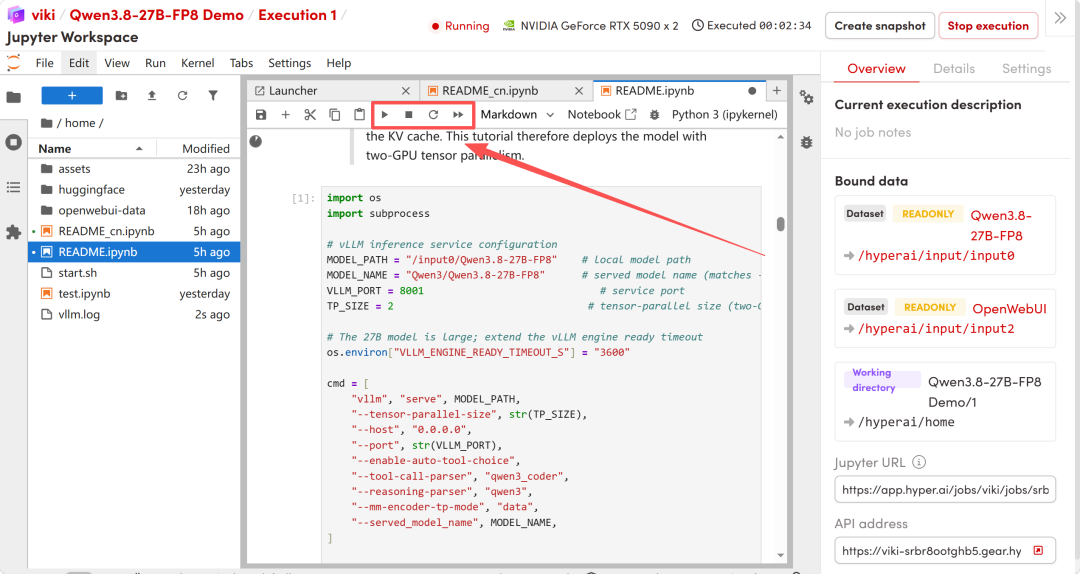Image resolution: width=1080 pixels, height=574 pixels.
Task: Select the Overview tab
Action: pos(876,68)
